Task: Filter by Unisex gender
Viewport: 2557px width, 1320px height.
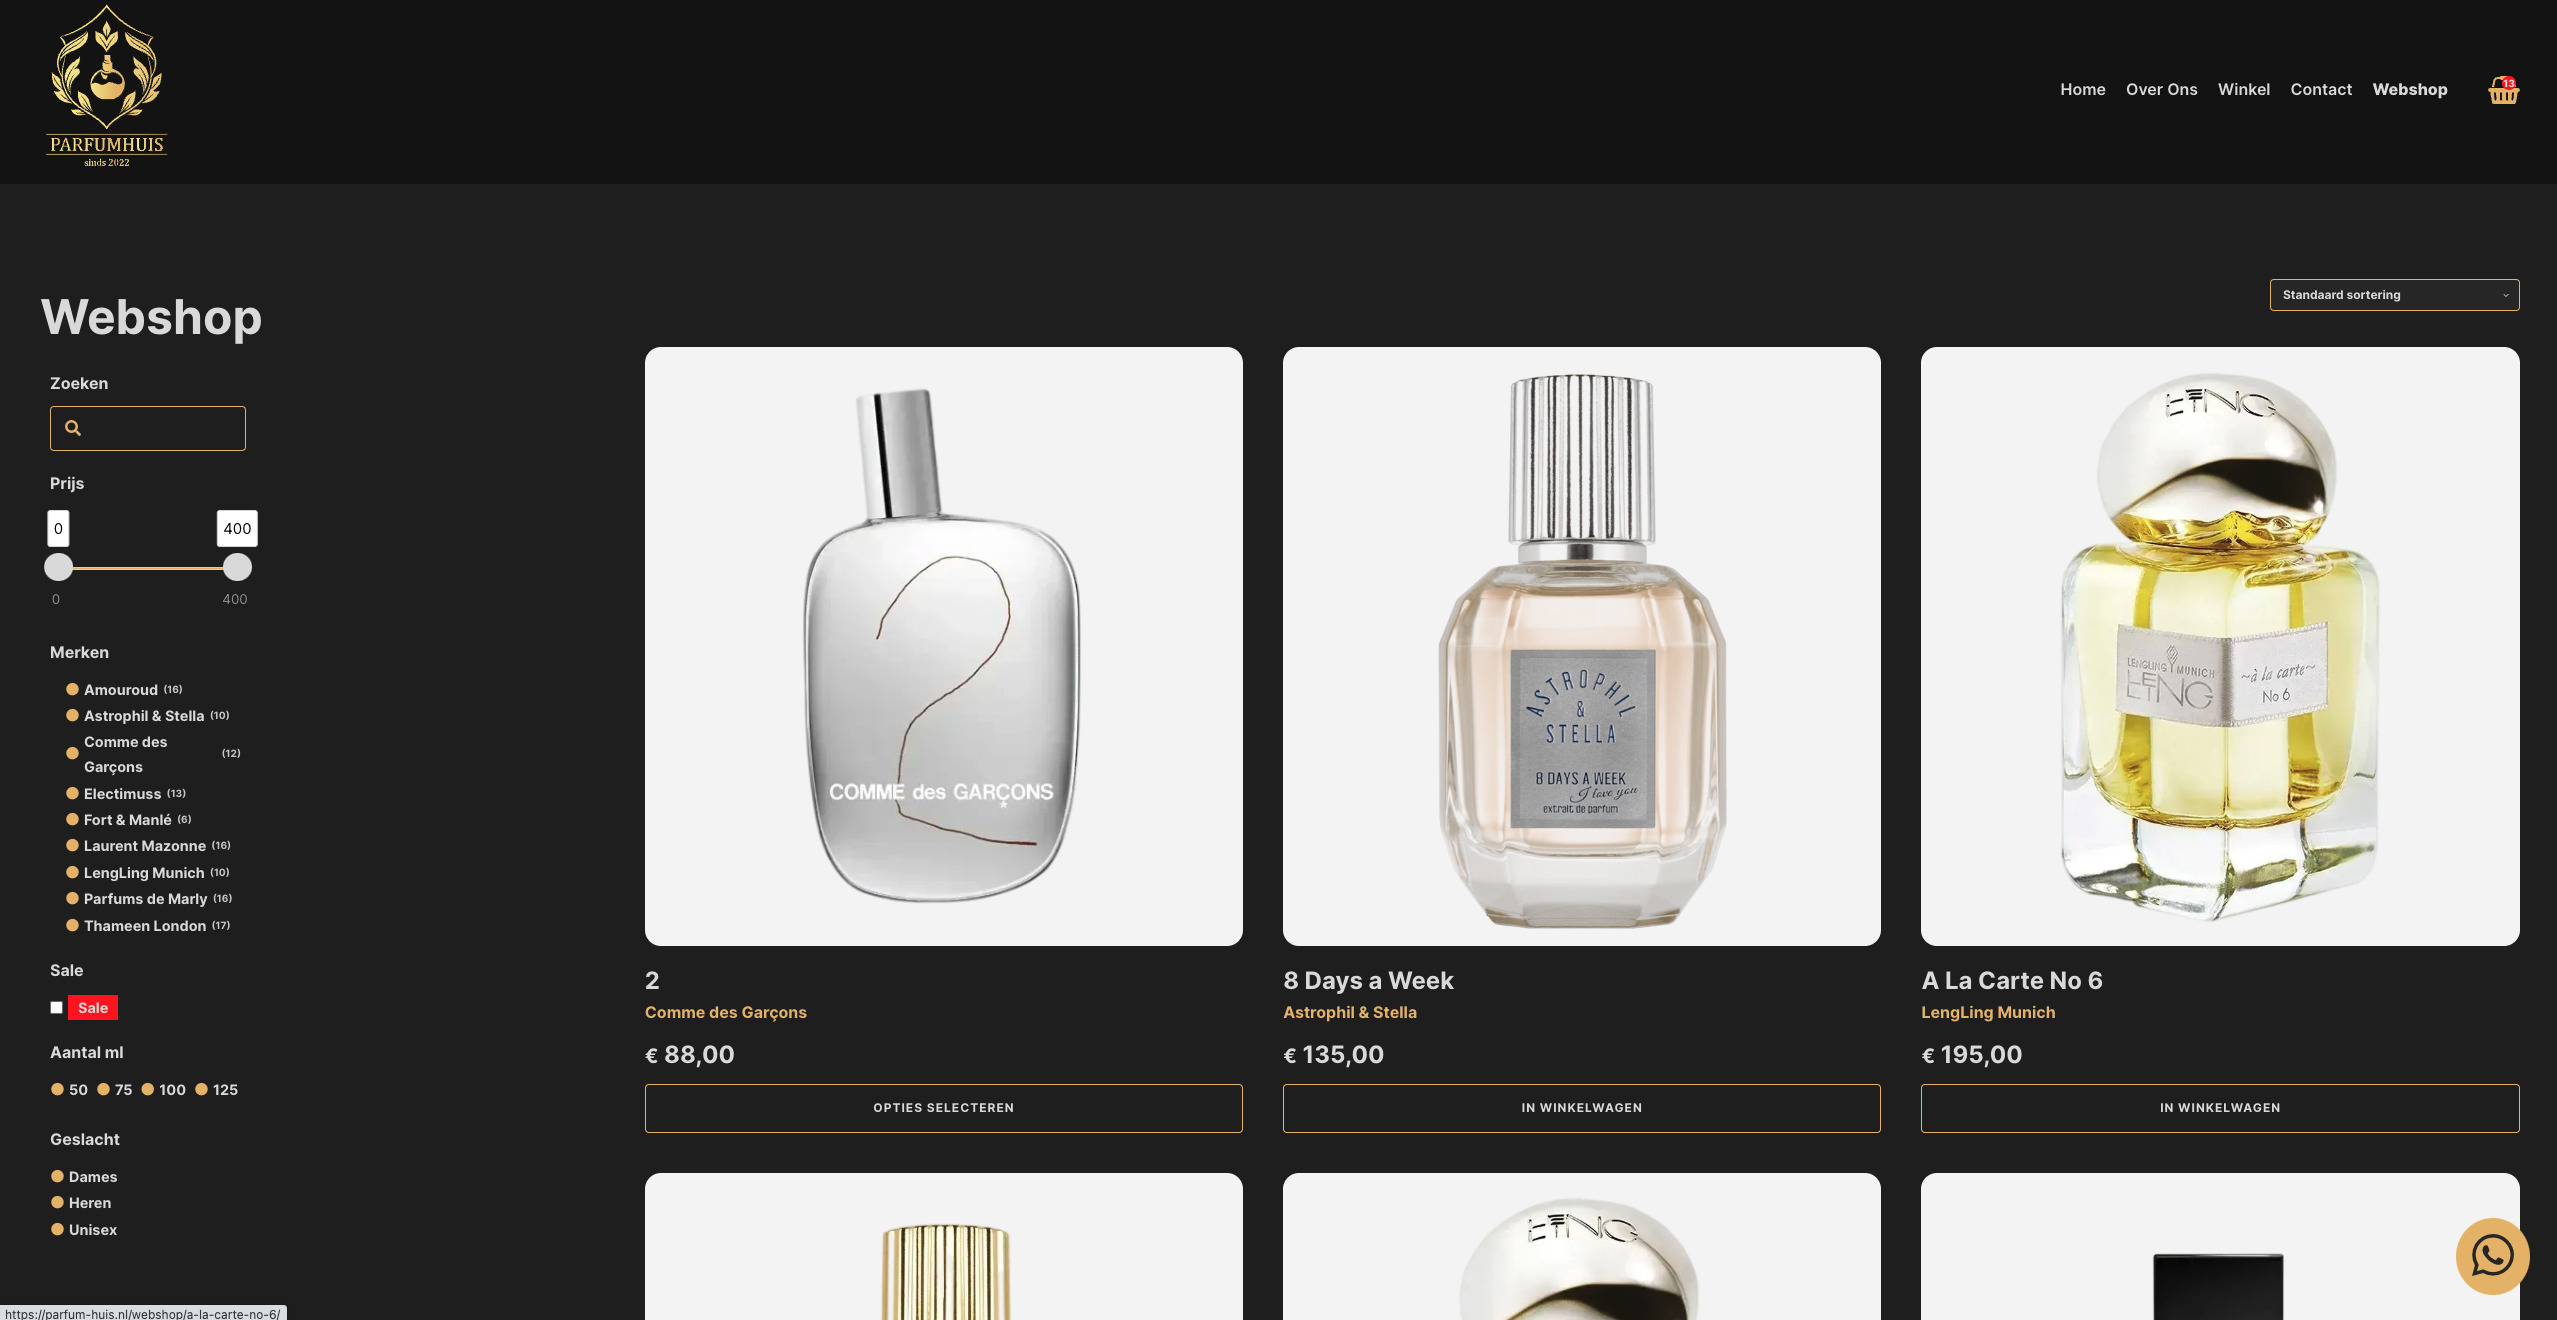Action: [84, 1229]
